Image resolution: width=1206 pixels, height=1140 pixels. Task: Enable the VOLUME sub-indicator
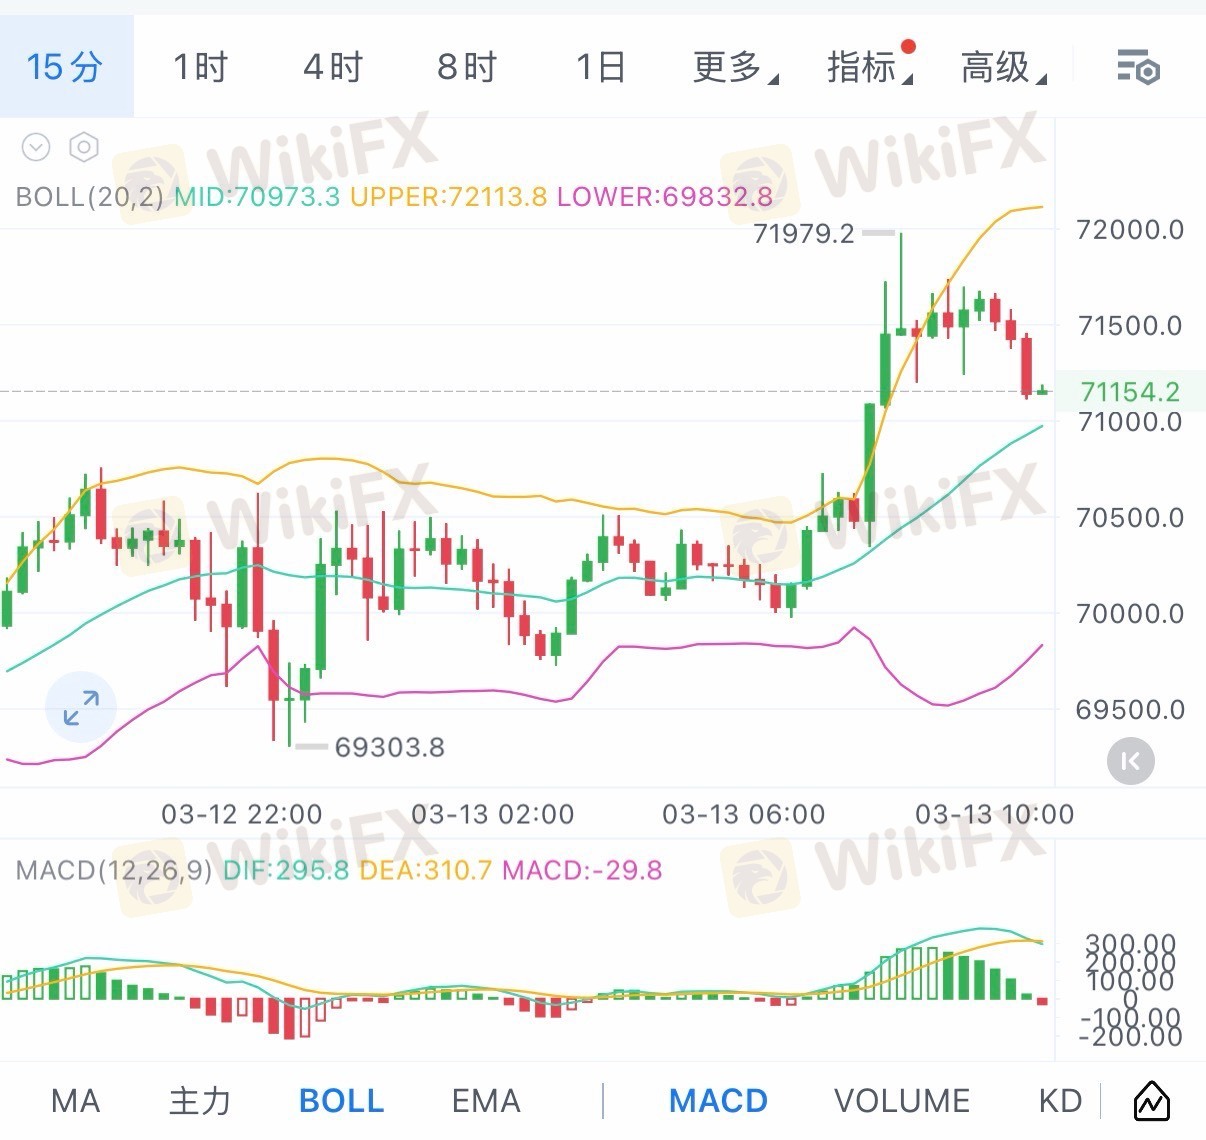click(901, 1101)
